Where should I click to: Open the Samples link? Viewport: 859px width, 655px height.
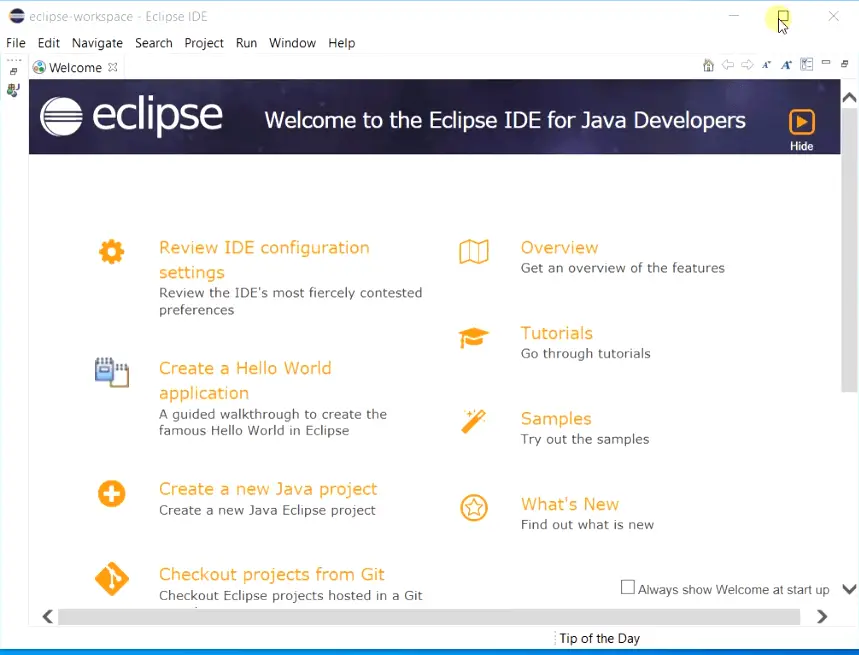556,418
